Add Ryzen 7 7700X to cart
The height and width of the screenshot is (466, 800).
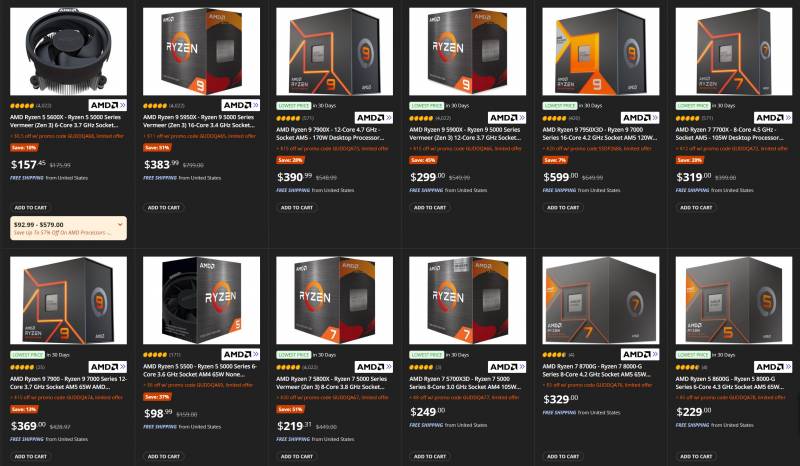(x=696, y=208)
